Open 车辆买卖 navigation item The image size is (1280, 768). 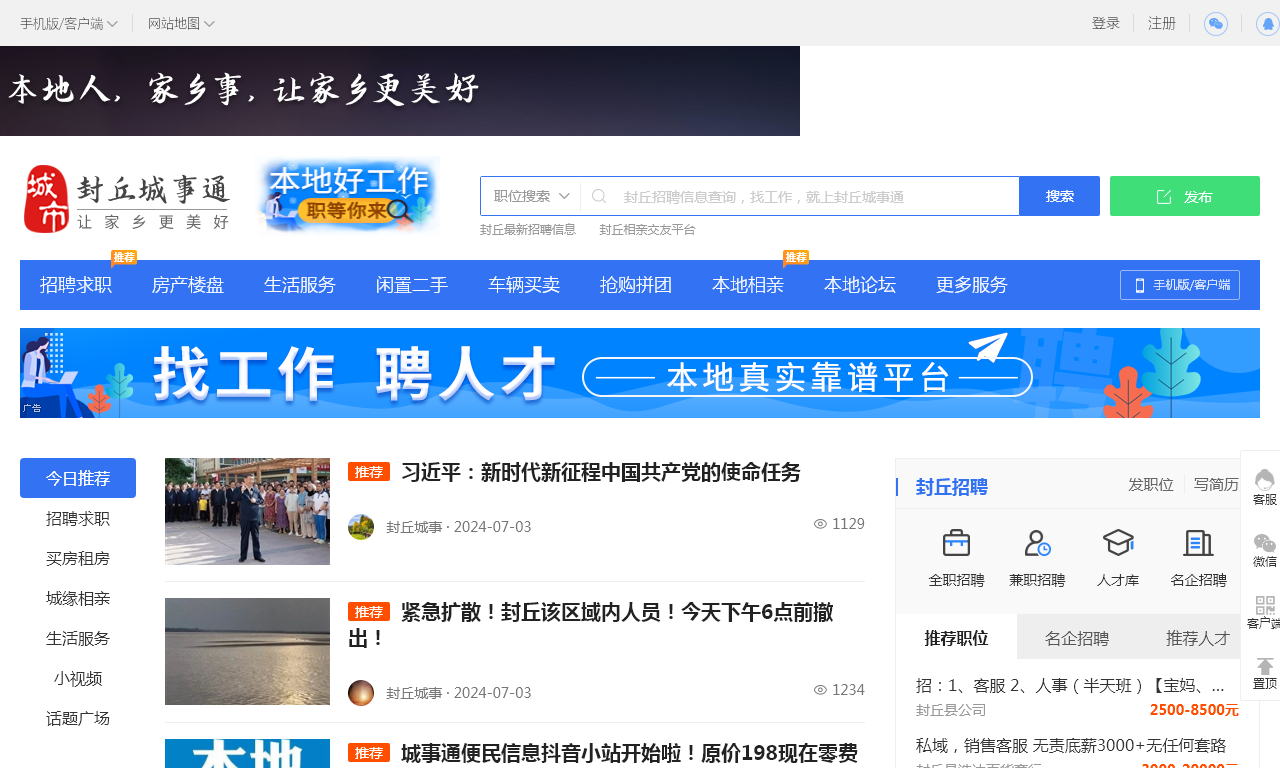524,285
